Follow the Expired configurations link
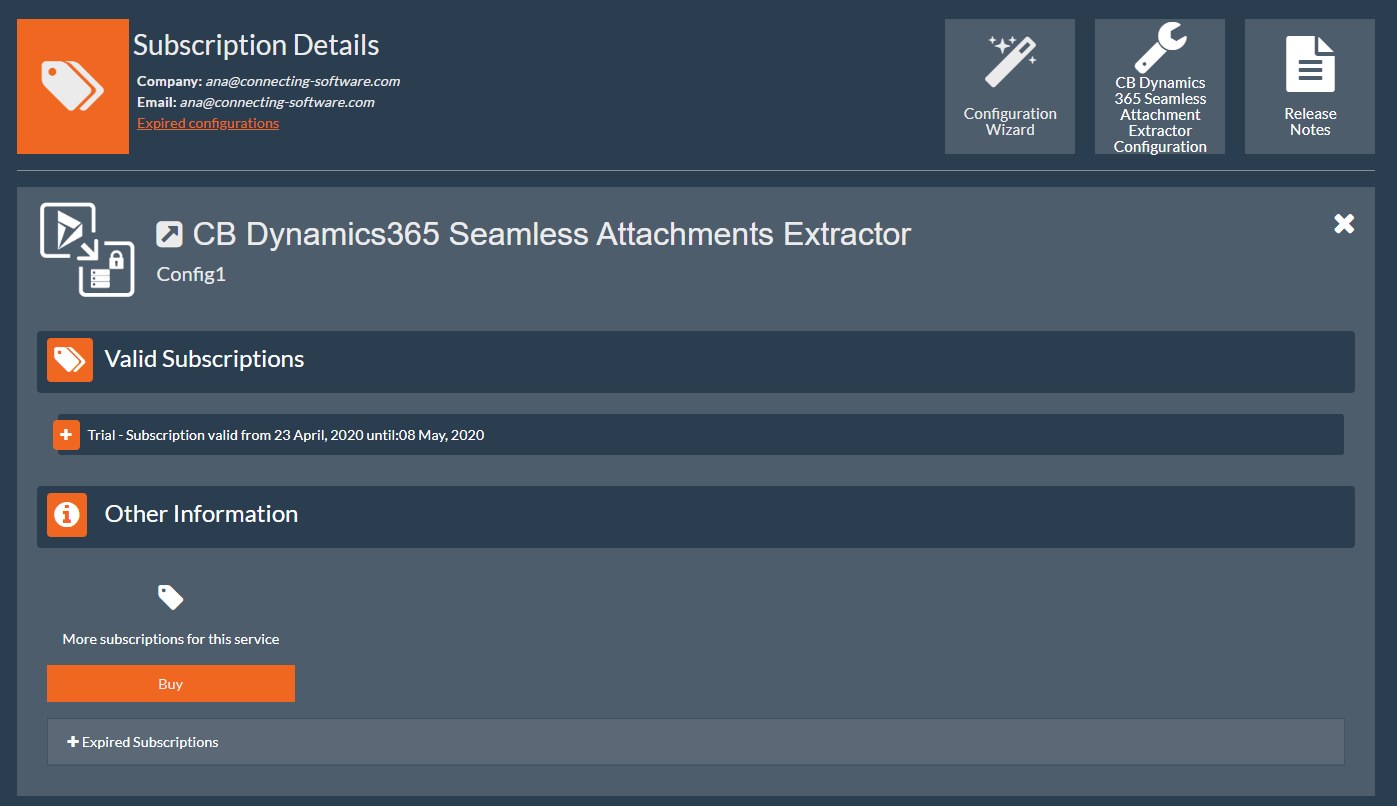This screenshot has height=806, width=1397. click(208, 123)
